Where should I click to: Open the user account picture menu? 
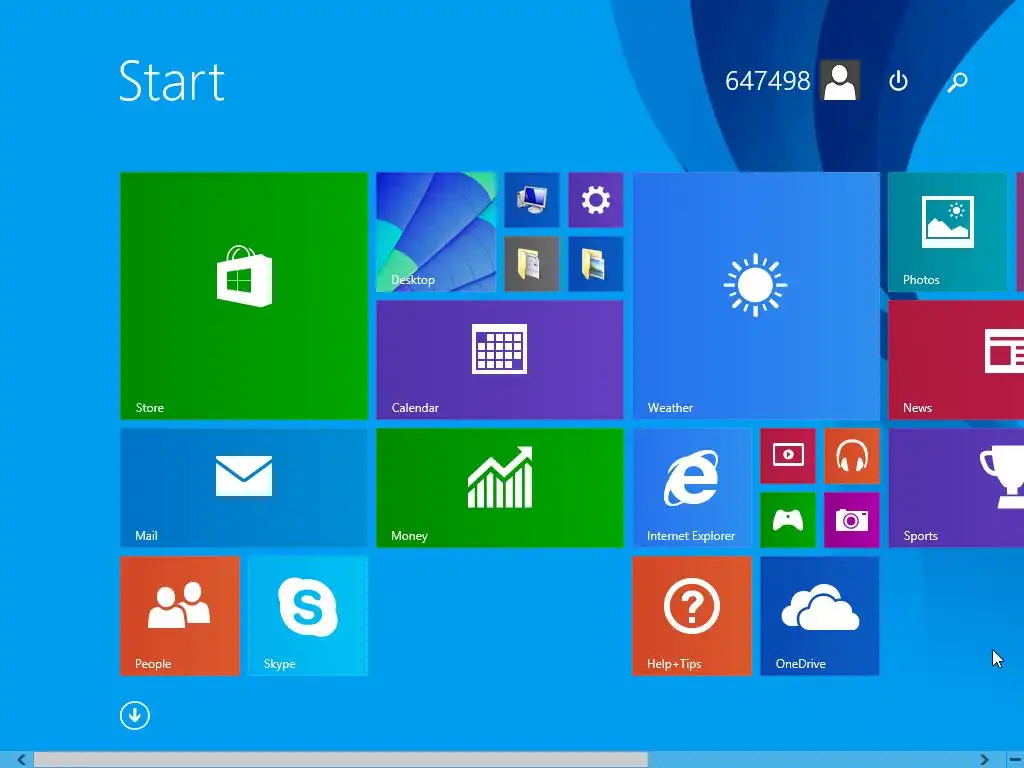click(840, 80)
